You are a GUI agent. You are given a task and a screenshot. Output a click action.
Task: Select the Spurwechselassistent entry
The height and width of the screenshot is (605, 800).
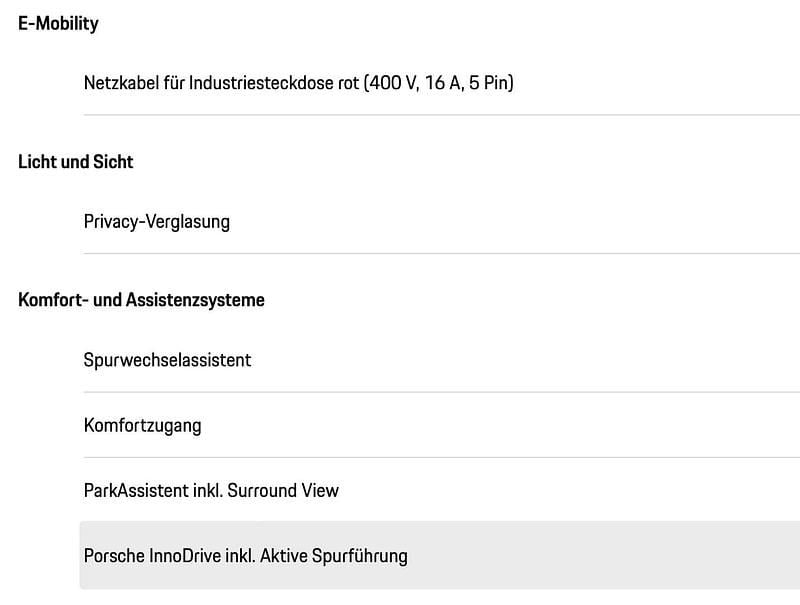167,359
